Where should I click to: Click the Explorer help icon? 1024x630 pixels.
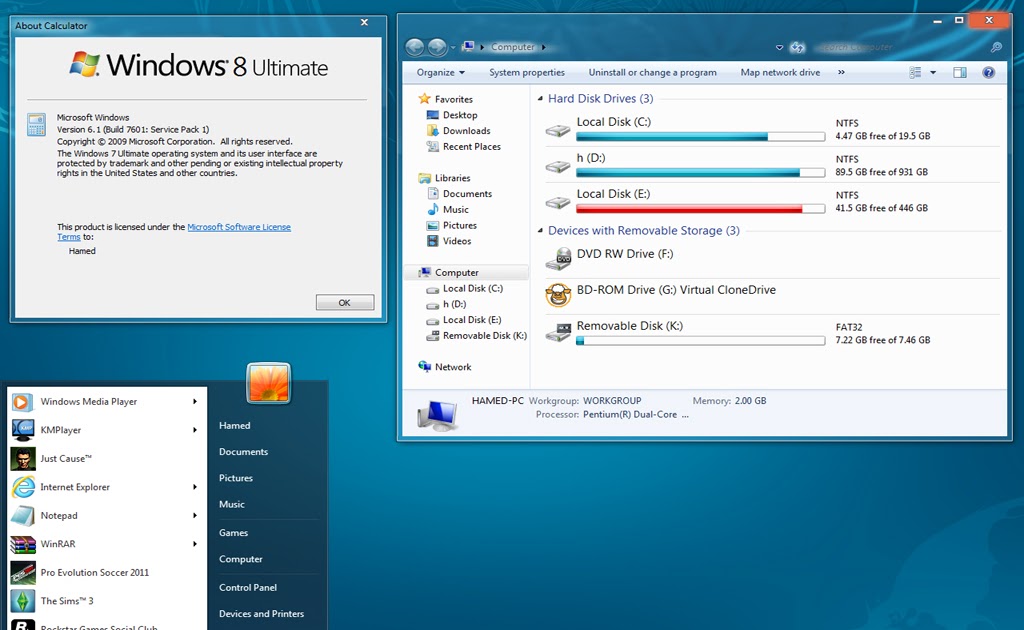point(990,72)
